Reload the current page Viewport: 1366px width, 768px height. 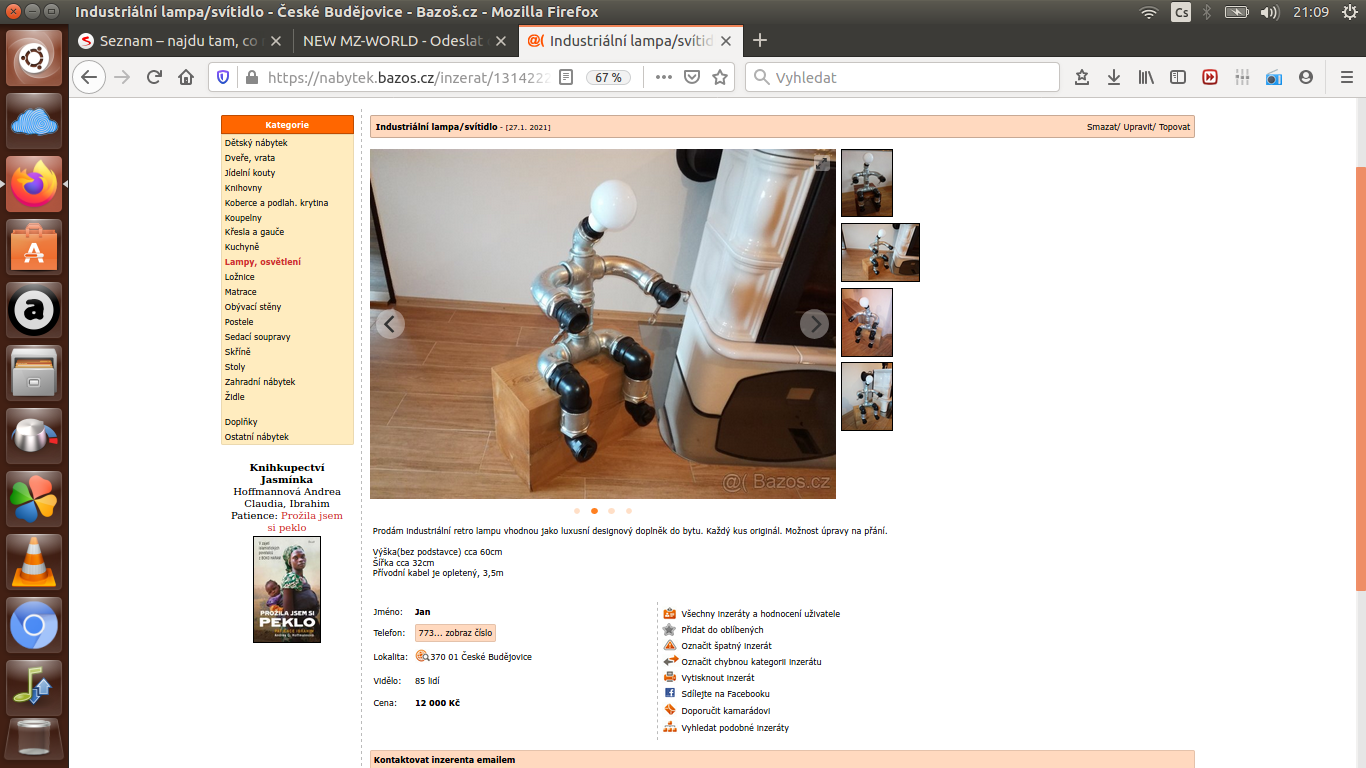pyautogui.click(x=154, y=77)
